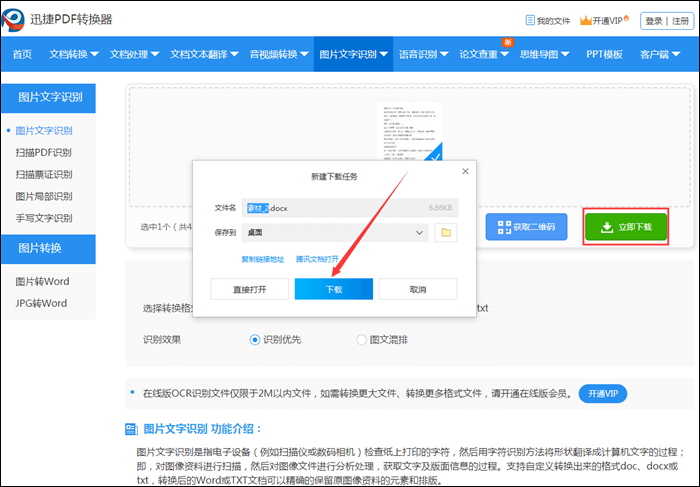700x487 pixels.
Task: Expand 思维导图 menu
Action: click(544, 54)
